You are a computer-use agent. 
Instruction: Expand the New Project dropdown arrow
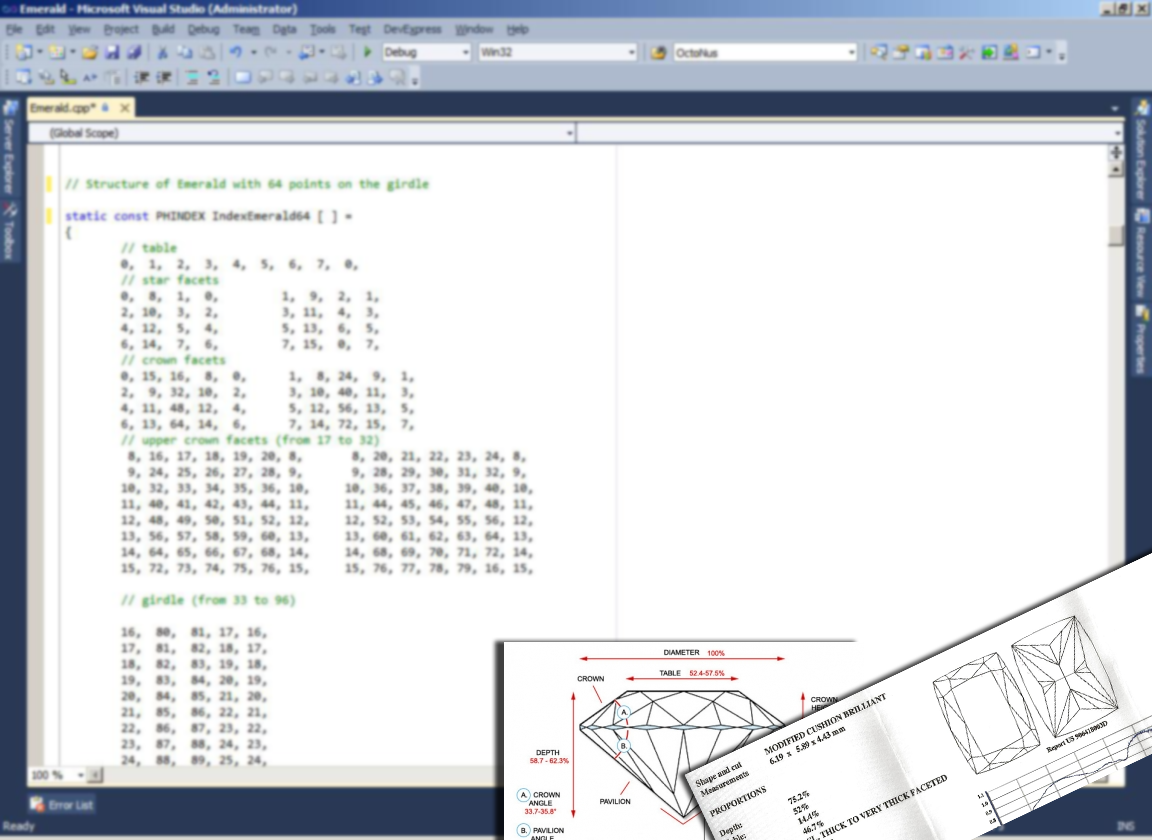pyautogui.click(x=40, y=52)
